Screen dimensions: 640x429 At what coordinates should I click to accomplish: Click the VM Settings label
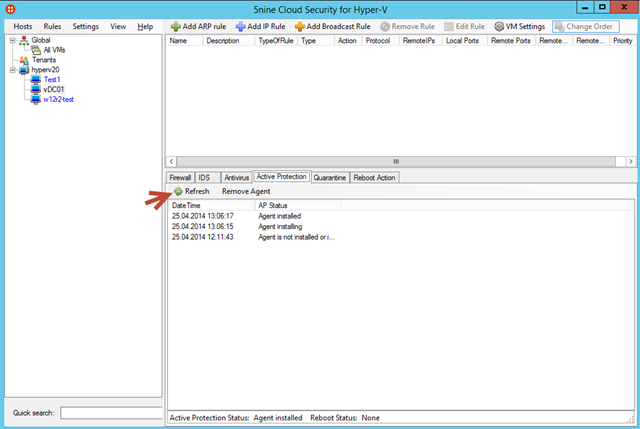click(525, 27)
